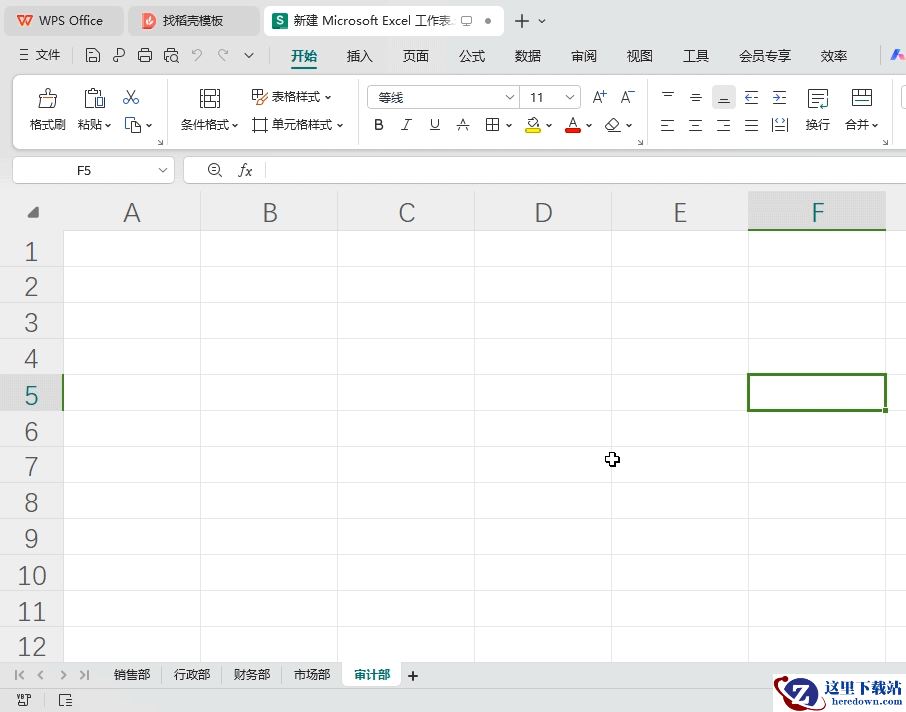
Task: Align text right
Action: point(723,125)
